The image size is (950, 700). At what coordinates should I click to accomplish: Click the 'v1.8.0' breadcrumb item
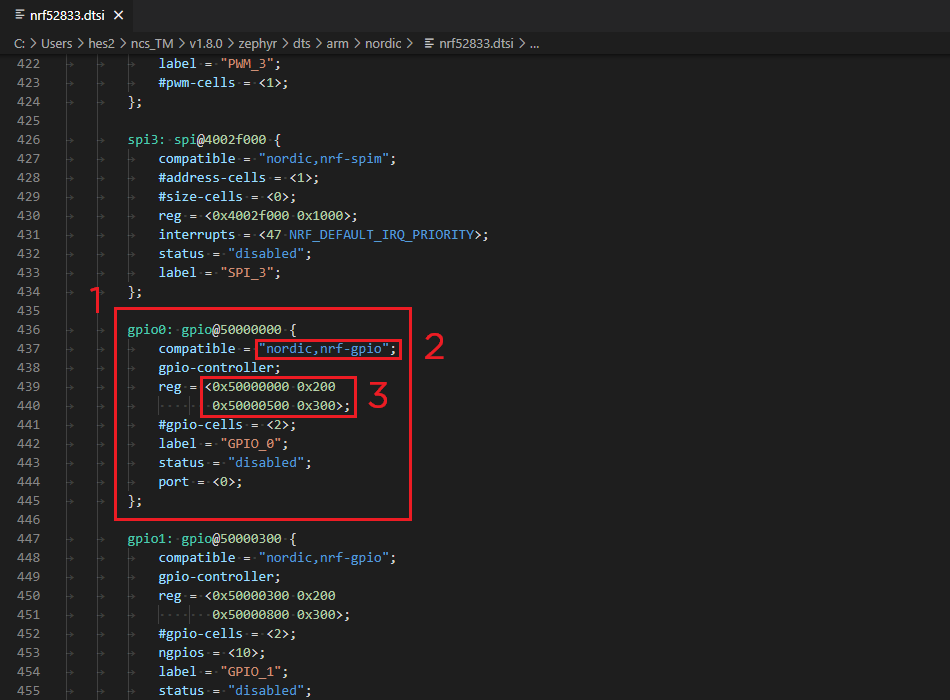coord(205,44)
